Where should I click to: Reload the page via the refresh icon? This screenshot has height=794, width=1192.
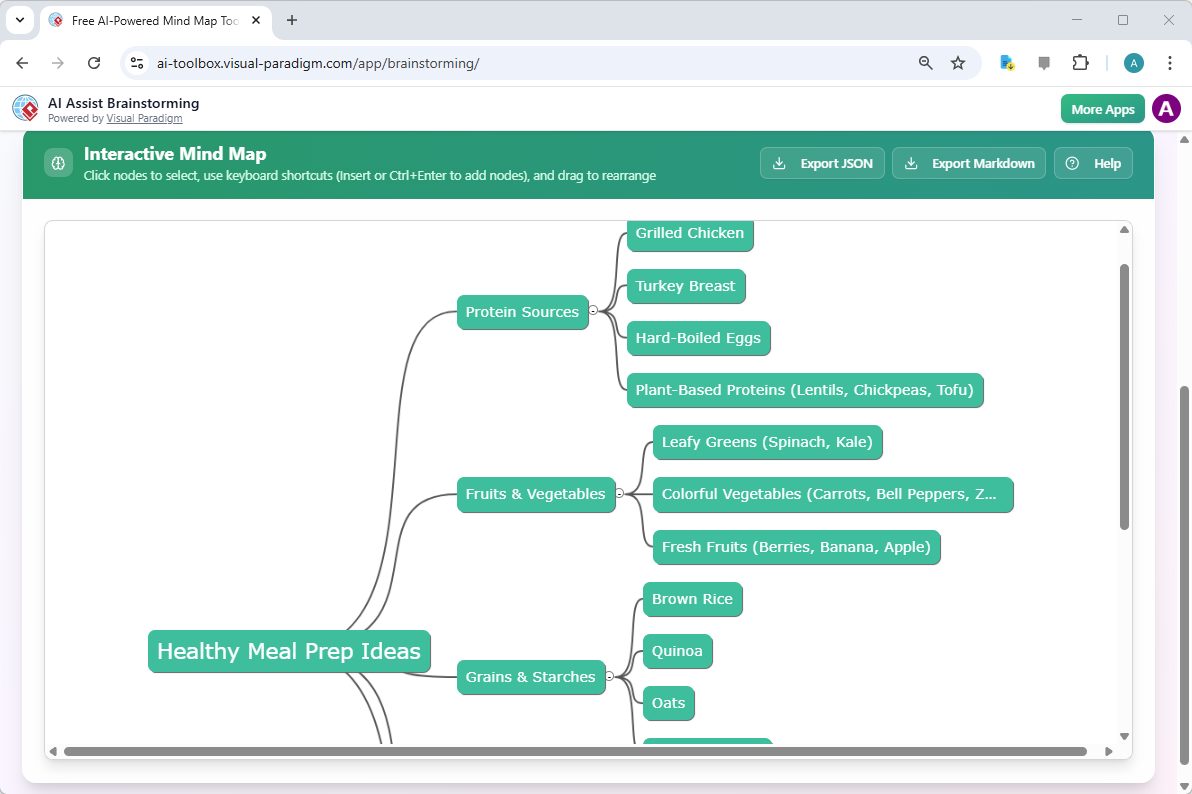[94, 62]
